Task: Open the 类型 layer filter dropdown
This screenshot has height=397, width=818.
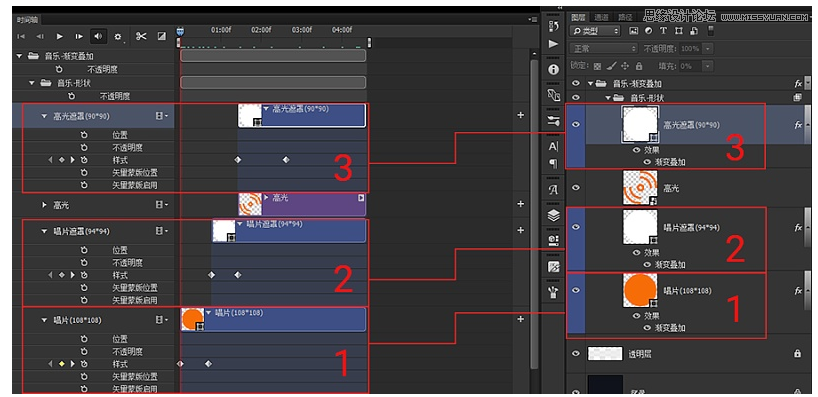Action: click(x=595, y=31)
